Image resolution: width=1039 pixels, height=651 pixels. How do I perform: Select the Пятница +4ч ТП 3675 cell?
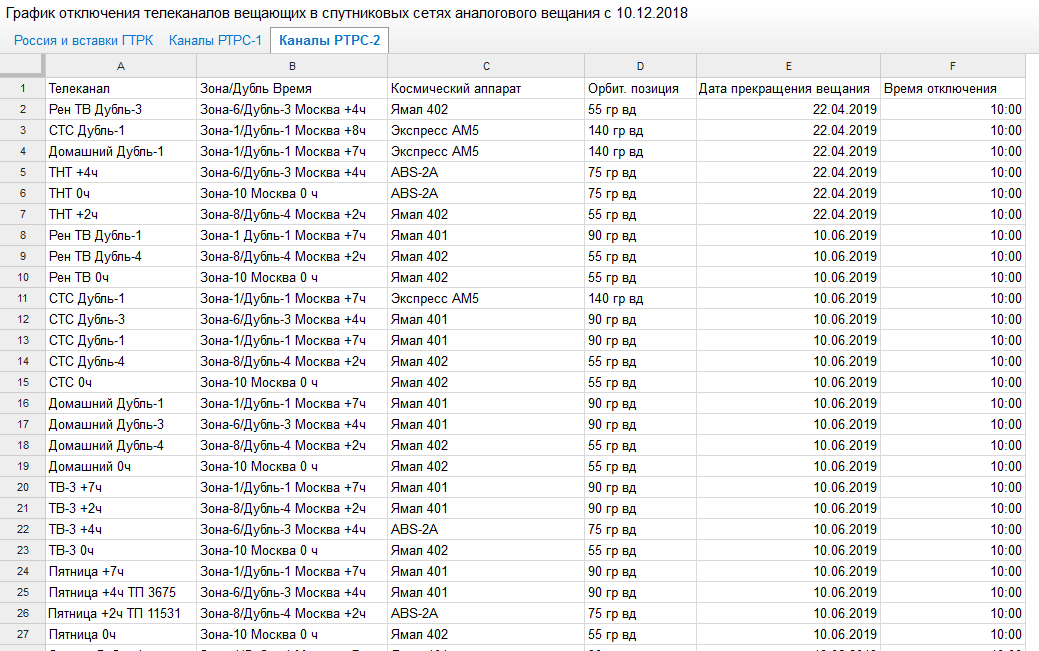(x=121, y=592)
